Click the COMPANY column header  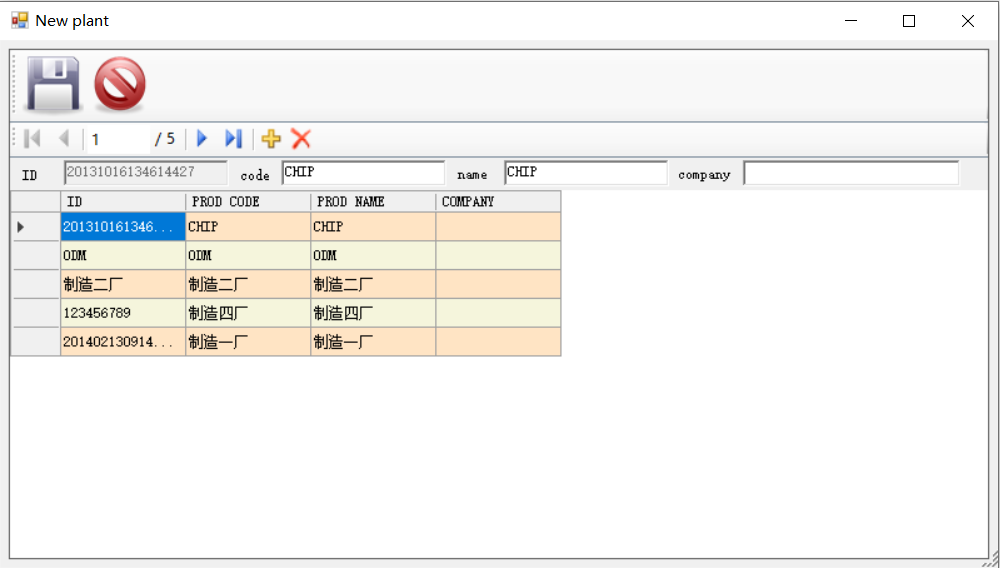point(497,202)
